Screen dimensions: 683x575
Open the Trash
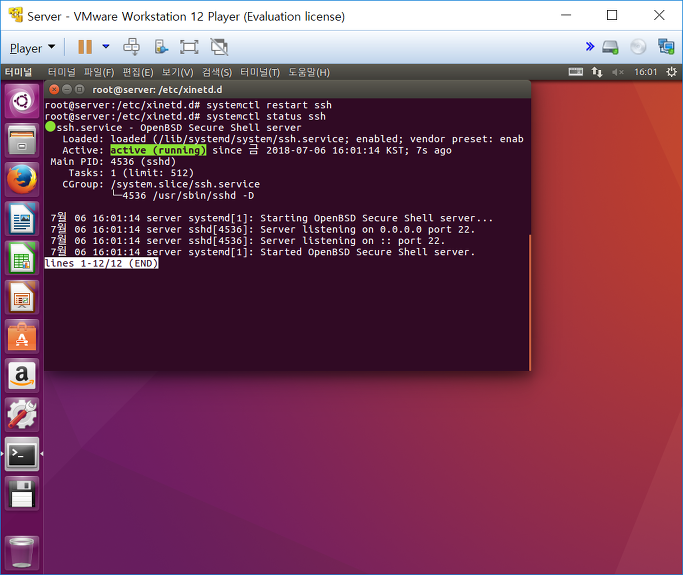22,552
